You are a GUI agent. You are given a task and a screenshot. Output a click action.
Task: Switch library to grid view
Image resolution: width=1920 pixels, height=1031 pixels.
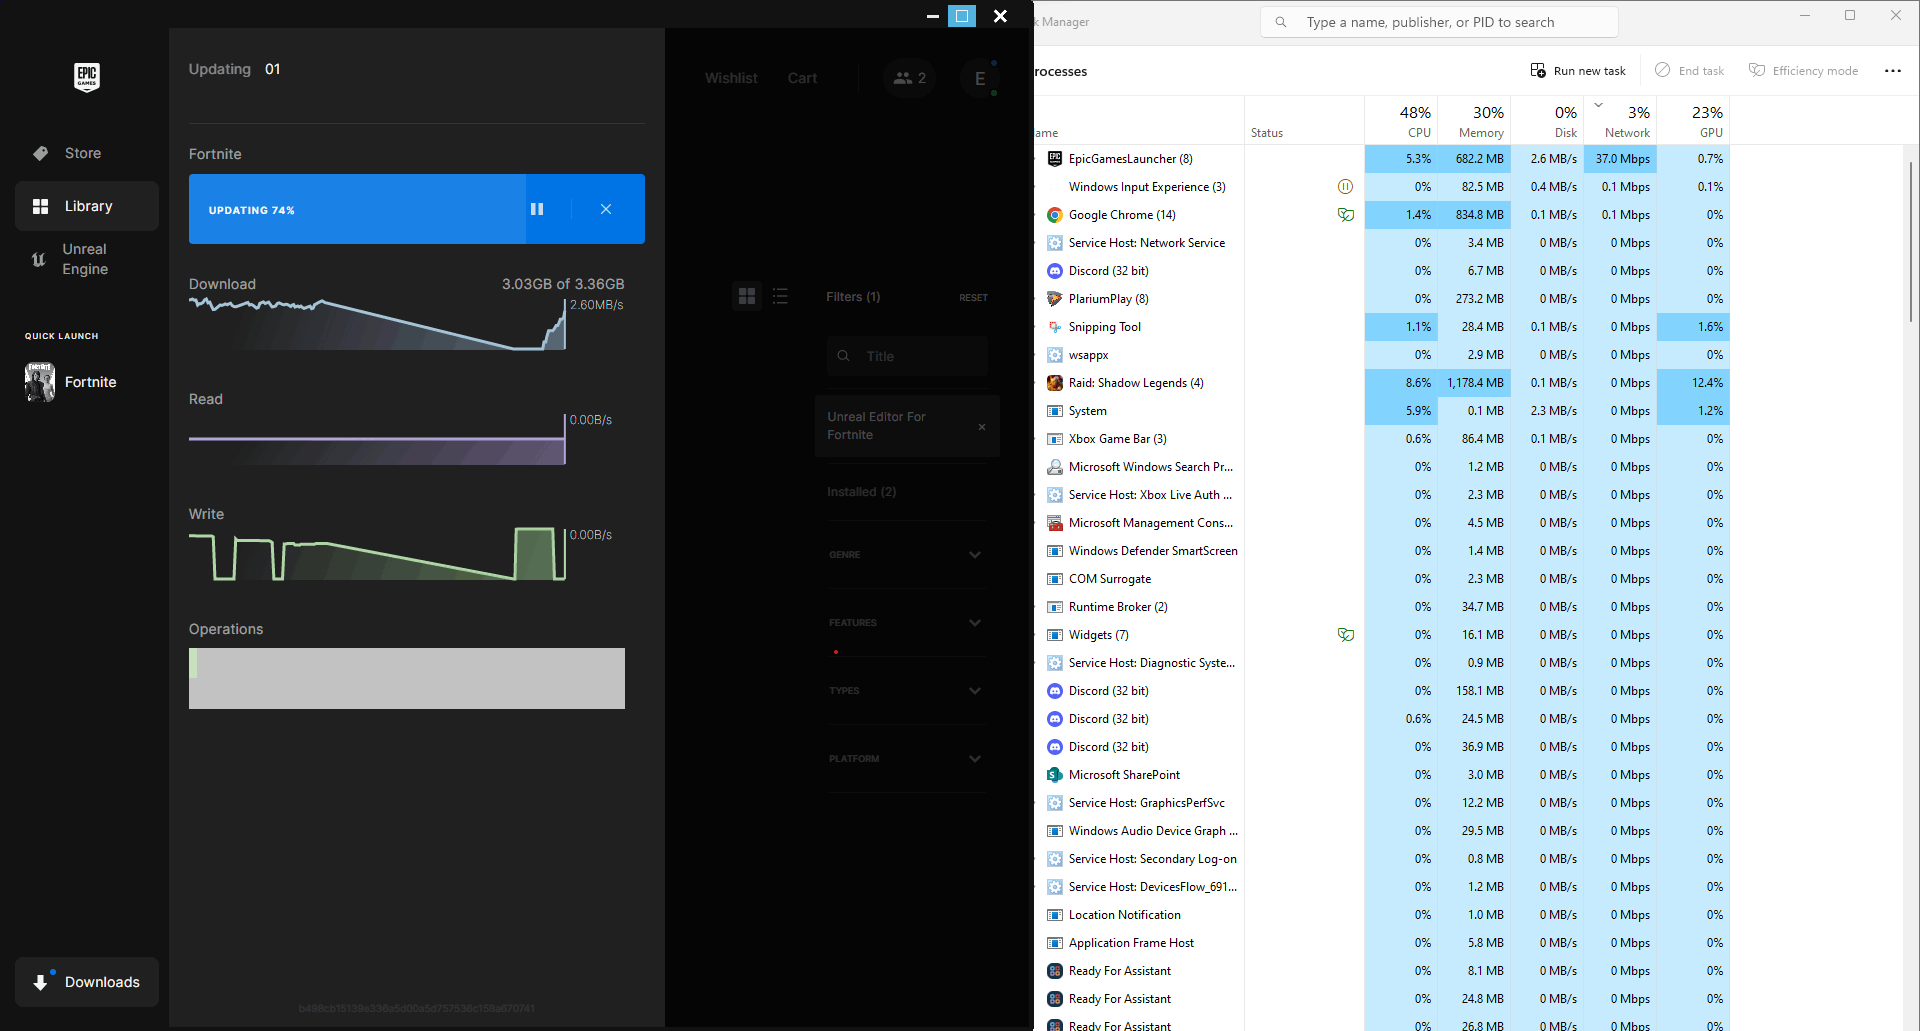(747, 296)
